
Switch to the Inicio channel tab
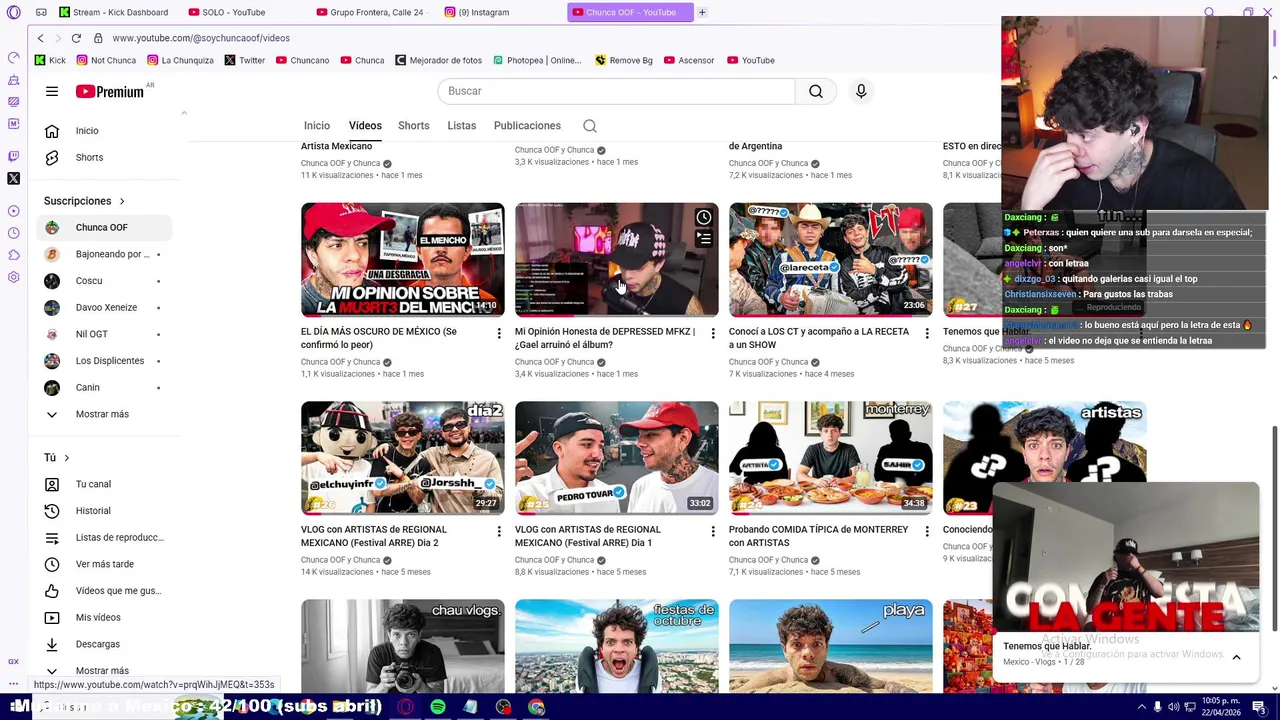pos(317,126)
